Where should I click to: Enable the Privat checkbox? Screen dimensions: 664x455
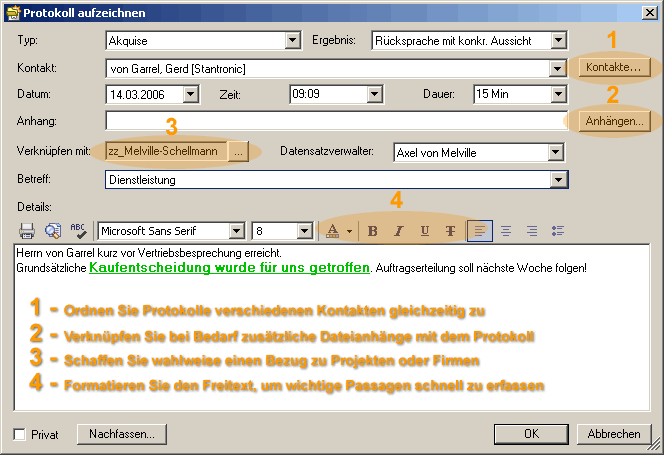point(21,435)
